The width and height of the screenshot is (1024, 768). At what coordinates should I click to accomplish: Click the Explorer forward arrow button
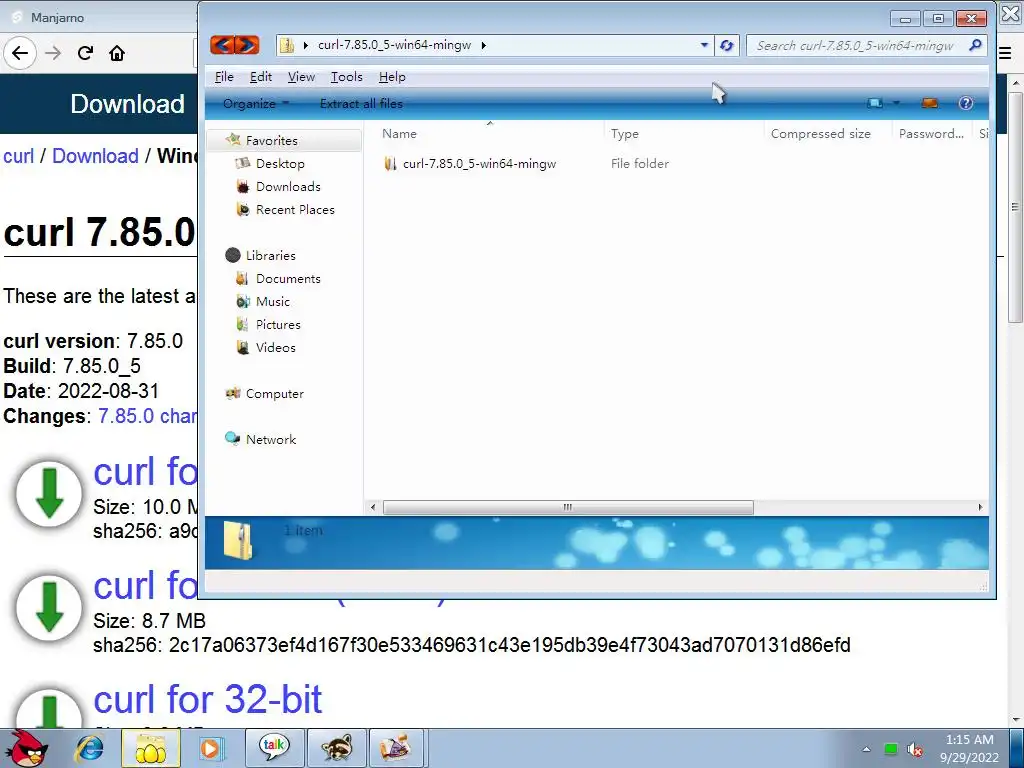click(x=247, y=45)
